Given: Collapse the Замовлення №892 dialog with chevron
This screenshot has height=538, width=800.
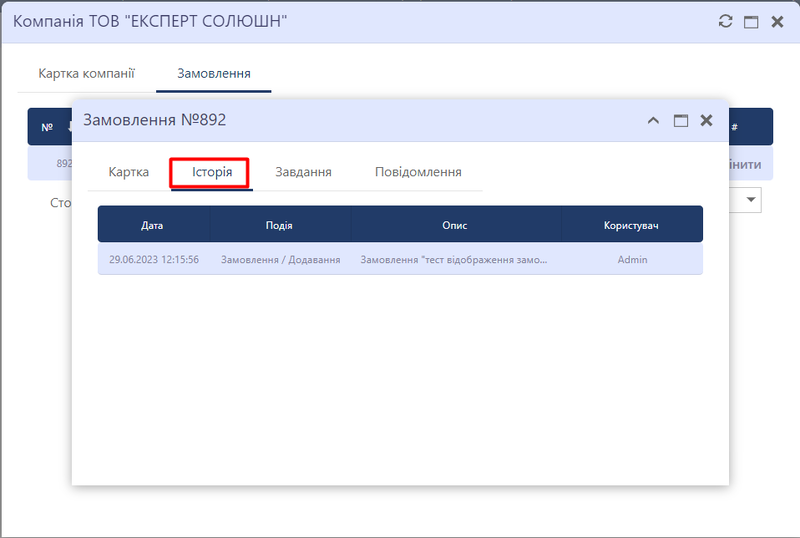Looking at the screenshot, I should 653,120.
